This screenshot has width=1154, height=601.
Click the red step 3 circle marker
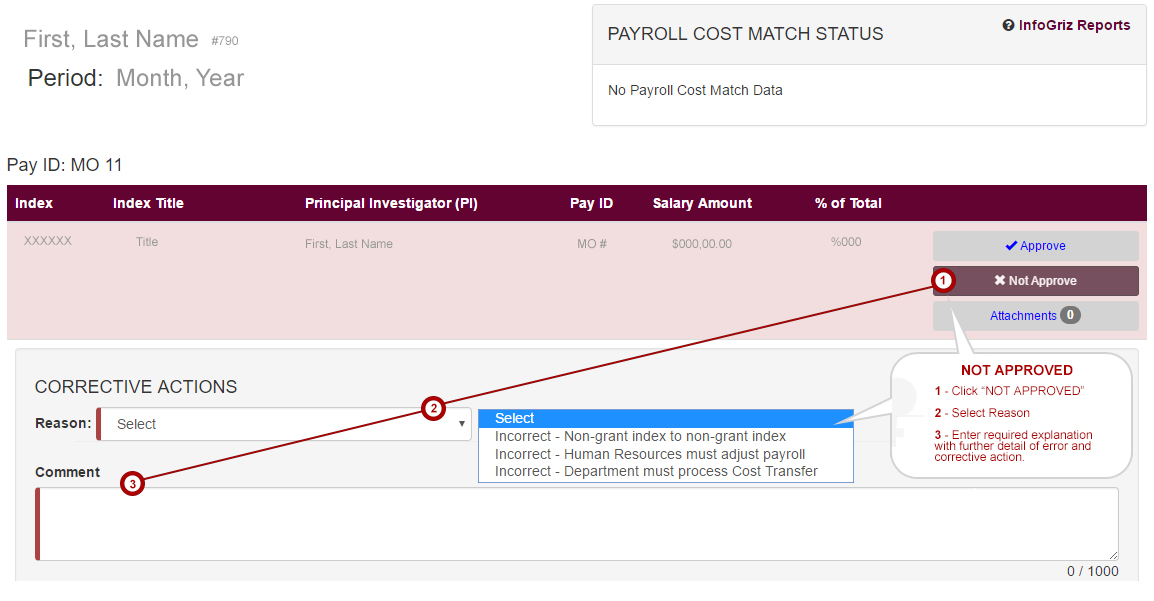(132, 484)
